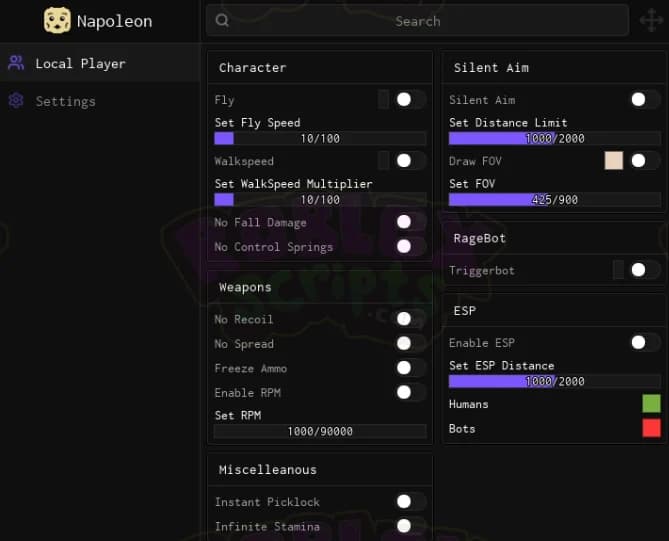Toggle the No Spread switch
Viewport: 669px width, 541px height.
click(x=410, y=343)
